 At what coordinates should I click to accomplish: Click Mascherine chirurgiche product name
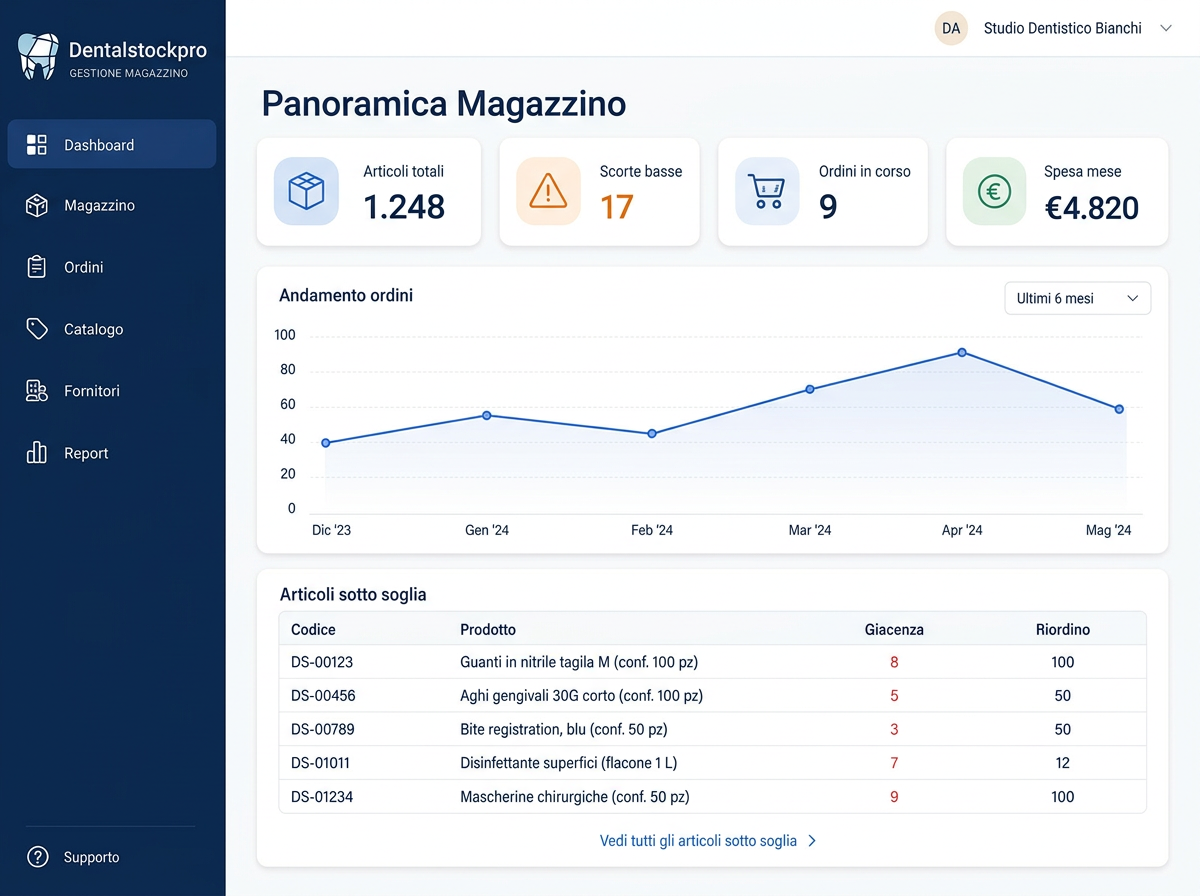click(x=575, y=797)
